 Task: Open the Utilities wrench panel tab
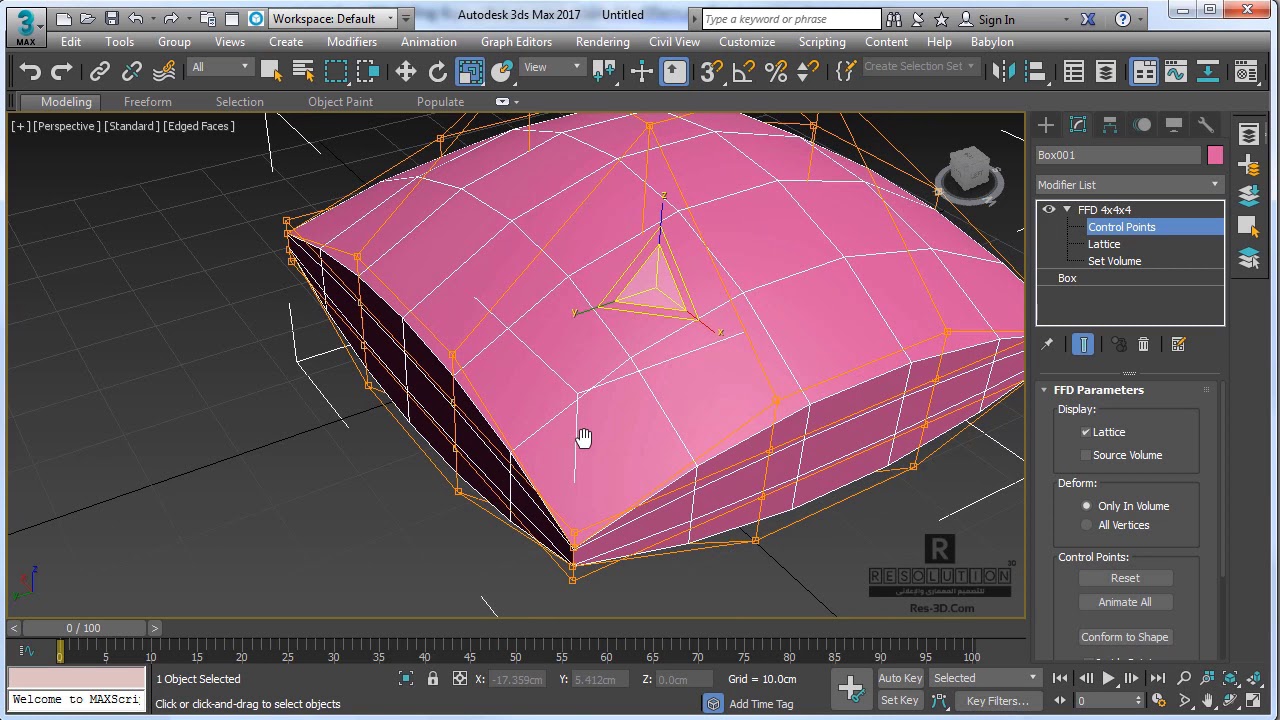(x=1206, y=125)
